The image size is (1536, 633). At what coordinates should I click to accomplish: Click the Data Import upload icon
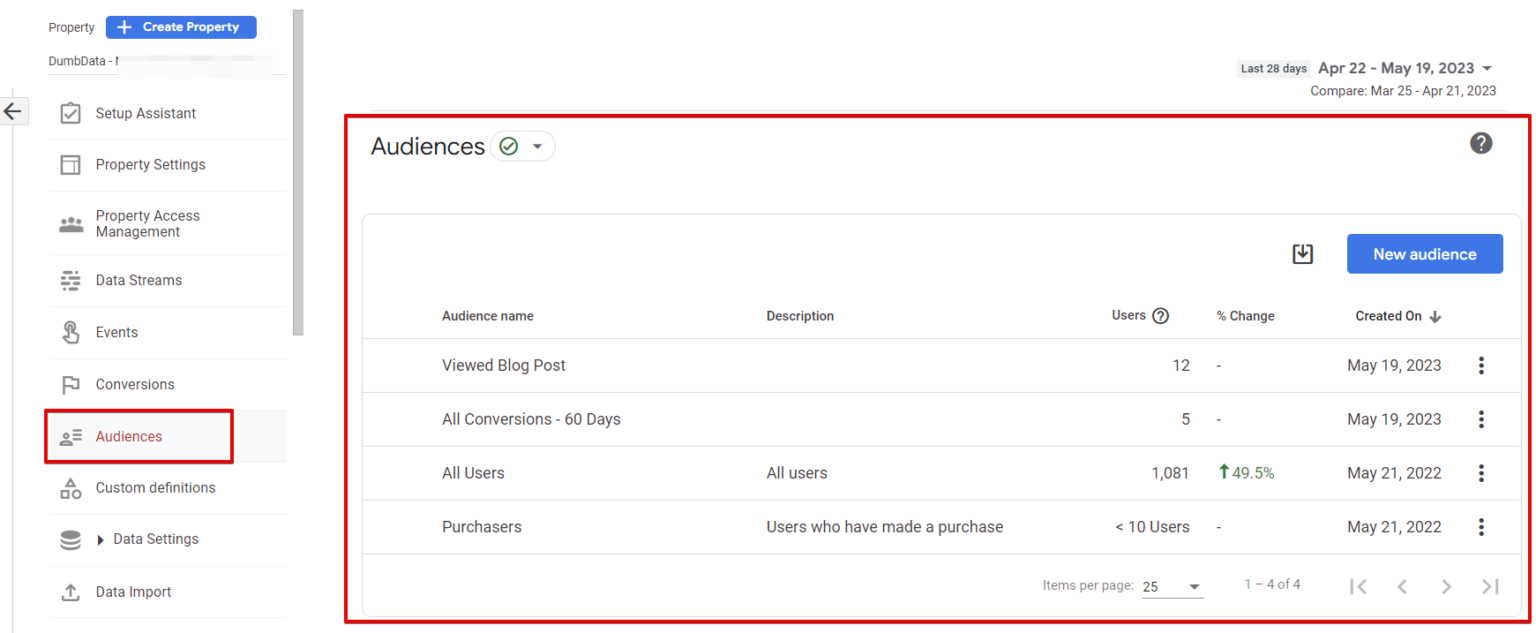[70, 591]
